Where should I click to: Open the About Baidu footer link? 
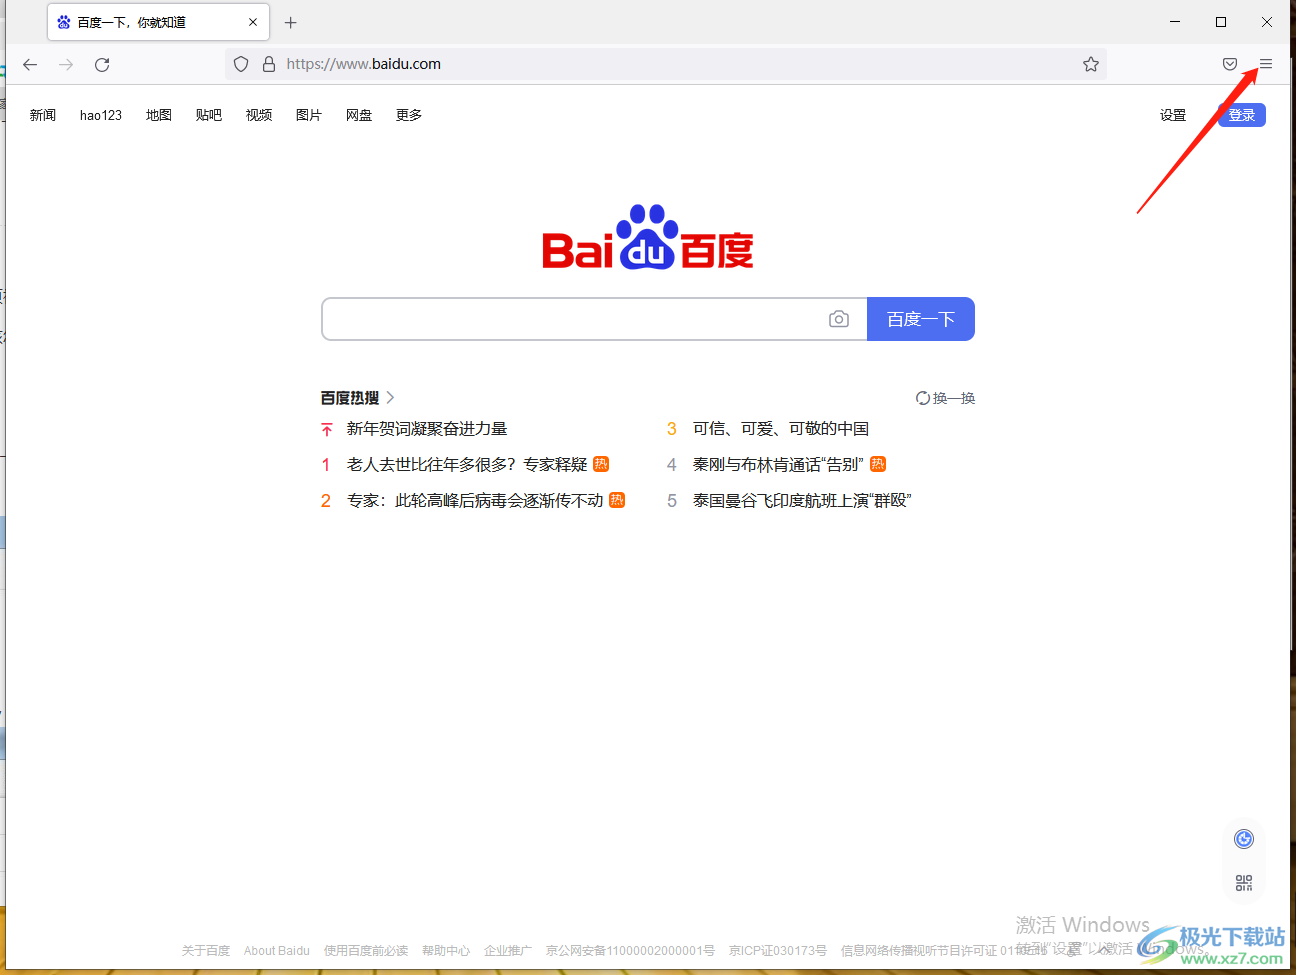[x=277, y=951]
